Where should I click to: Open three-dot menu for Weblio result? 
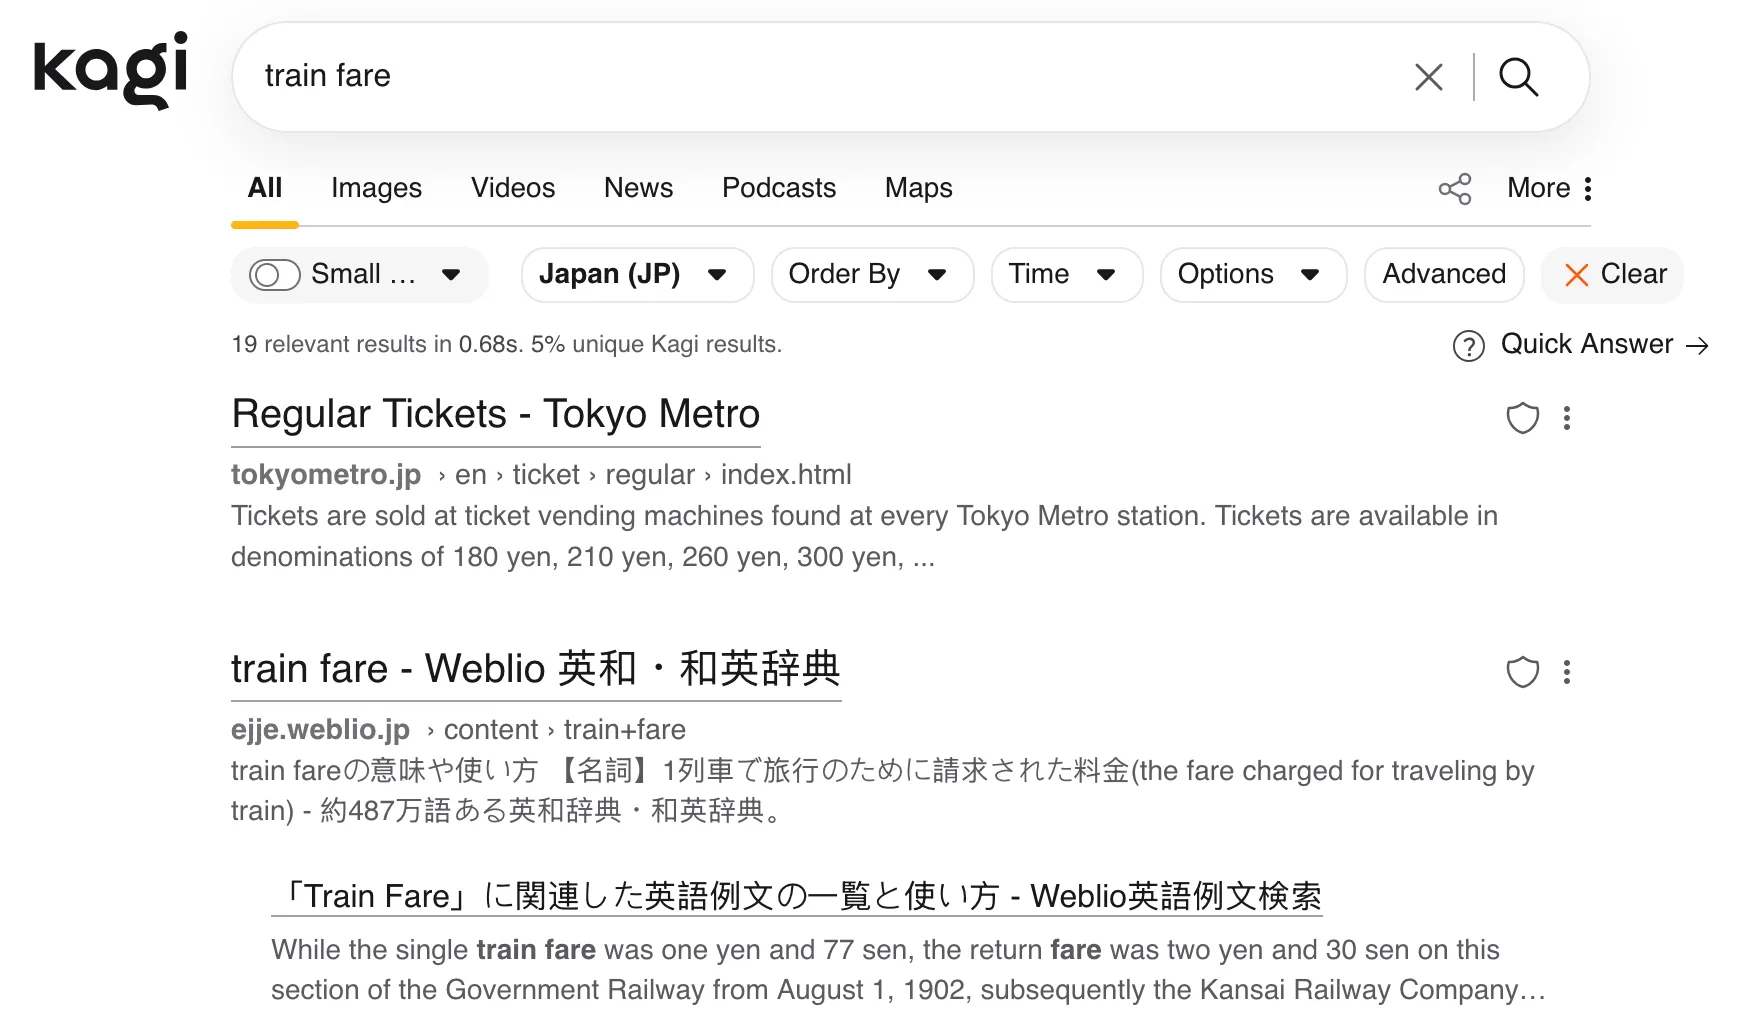[x=1567, y=672]
